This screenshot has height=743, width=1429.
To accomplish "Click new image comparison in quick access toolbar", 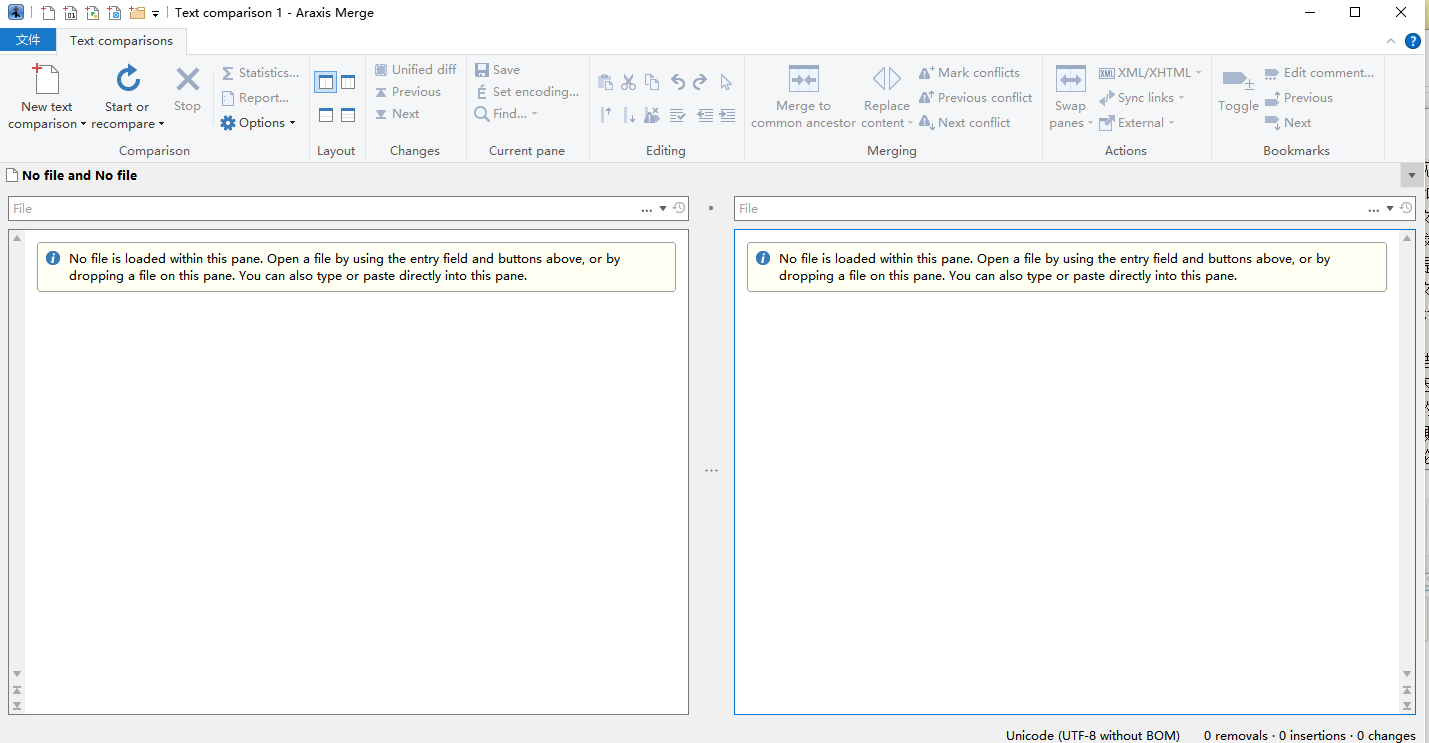I will (x=92, y=13).
